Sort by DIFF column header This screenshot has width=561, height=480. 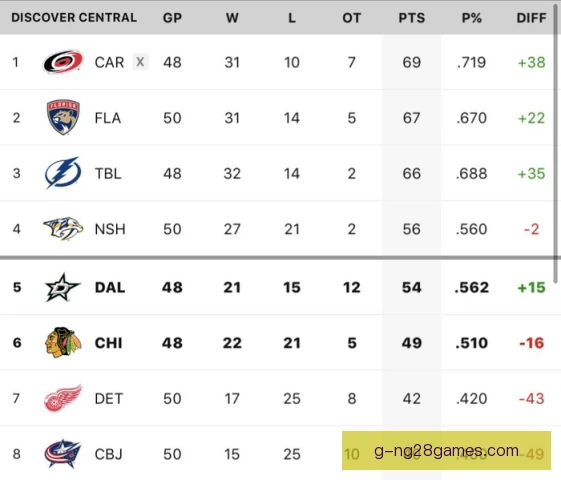tap(531, 18)
